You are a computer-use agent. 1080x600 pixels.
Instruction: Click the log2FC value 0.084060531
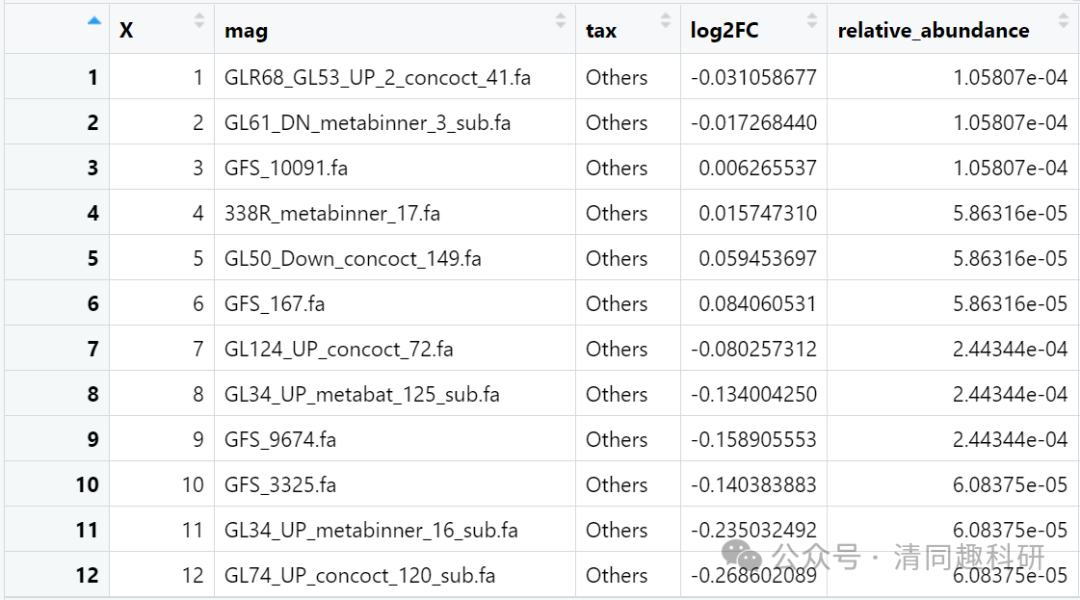[757, 304]
